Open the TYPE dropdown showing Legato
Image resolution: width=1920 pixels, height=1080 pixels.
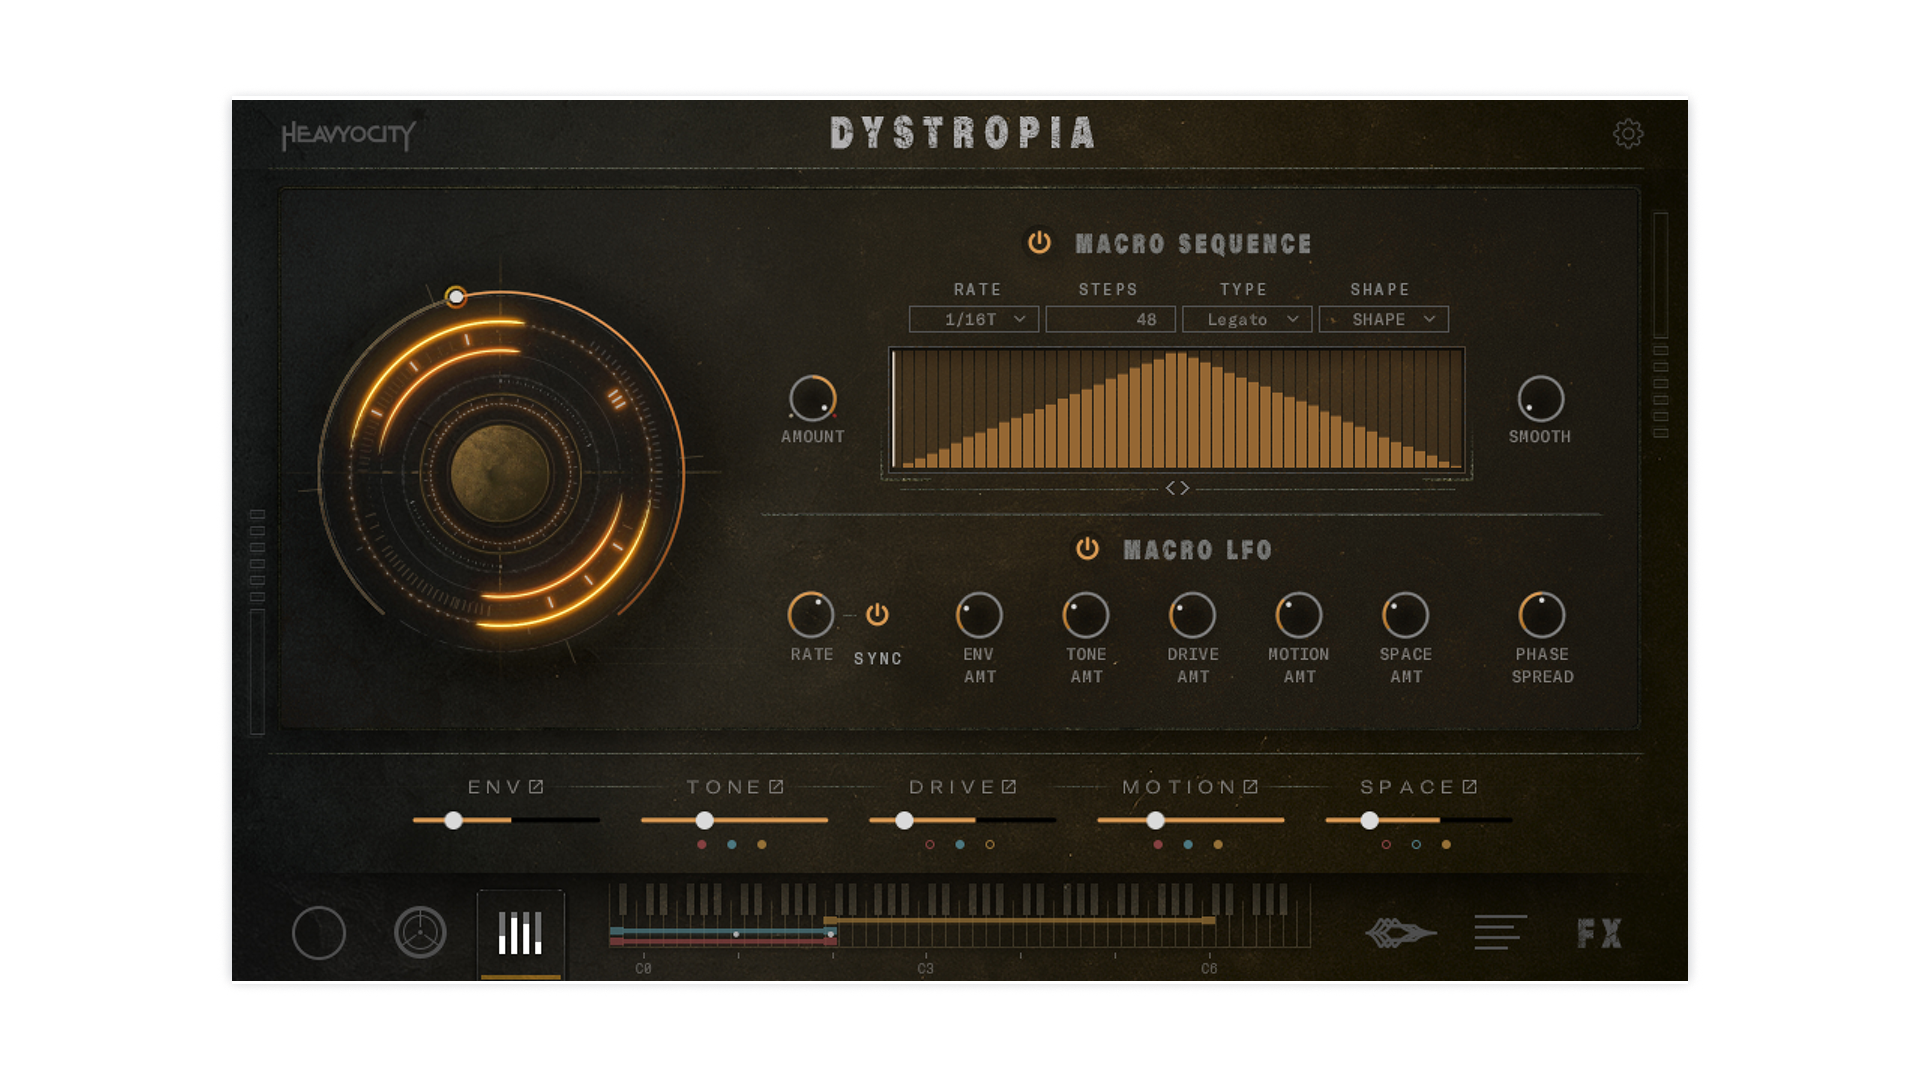point(1246,319)
